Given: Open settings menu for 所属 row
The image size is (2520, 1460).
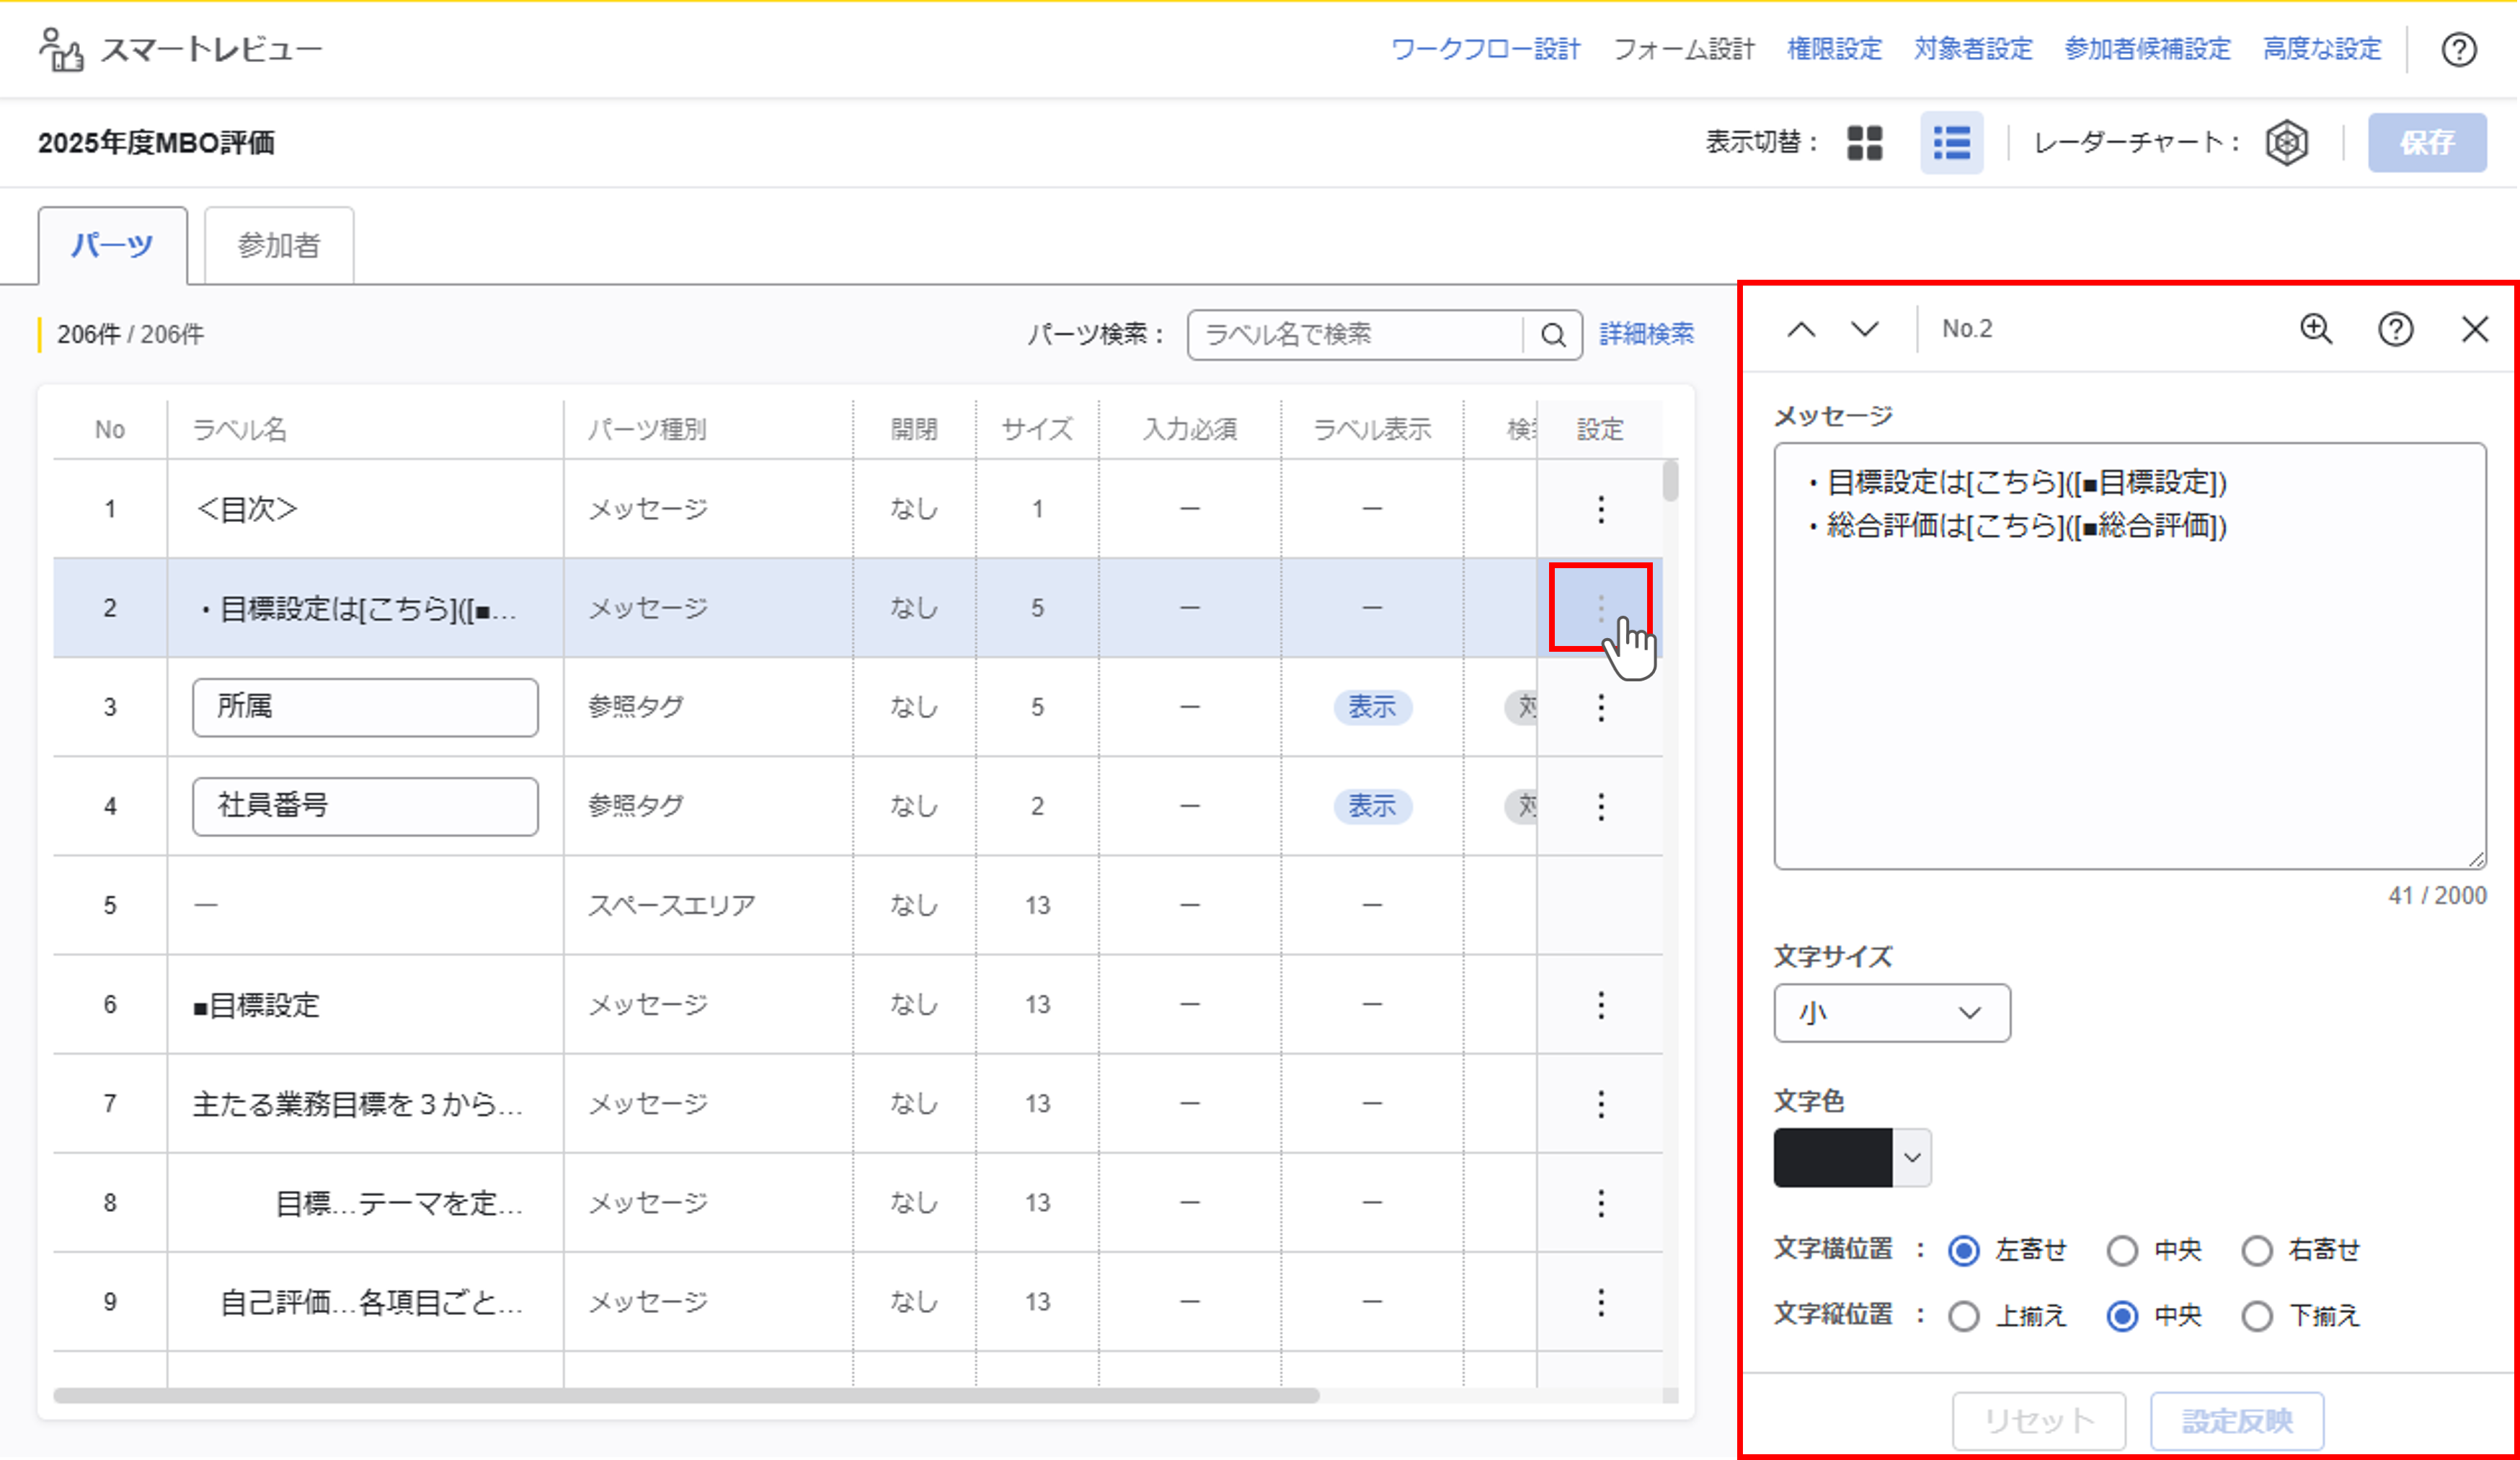Looking at the screenshot, I should pos(1600,707).
